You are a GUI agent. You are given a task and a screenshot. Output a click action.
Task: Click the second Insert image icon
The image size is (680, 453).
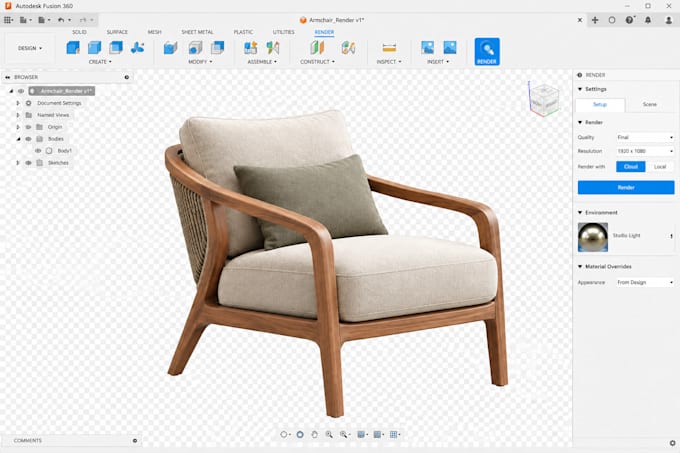tap(450, 47)
